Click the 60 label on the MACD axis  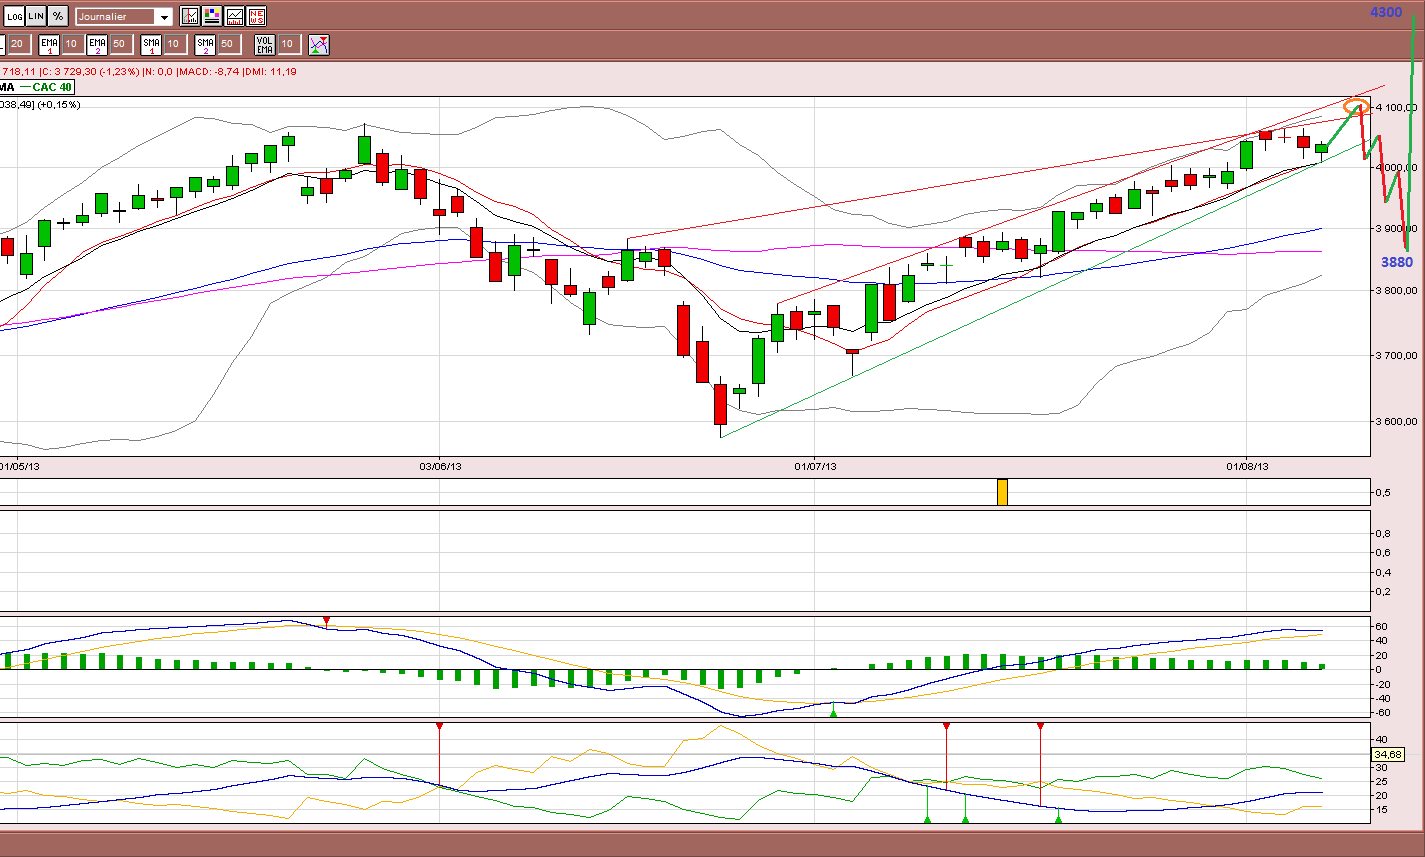tap(1381, 626)
